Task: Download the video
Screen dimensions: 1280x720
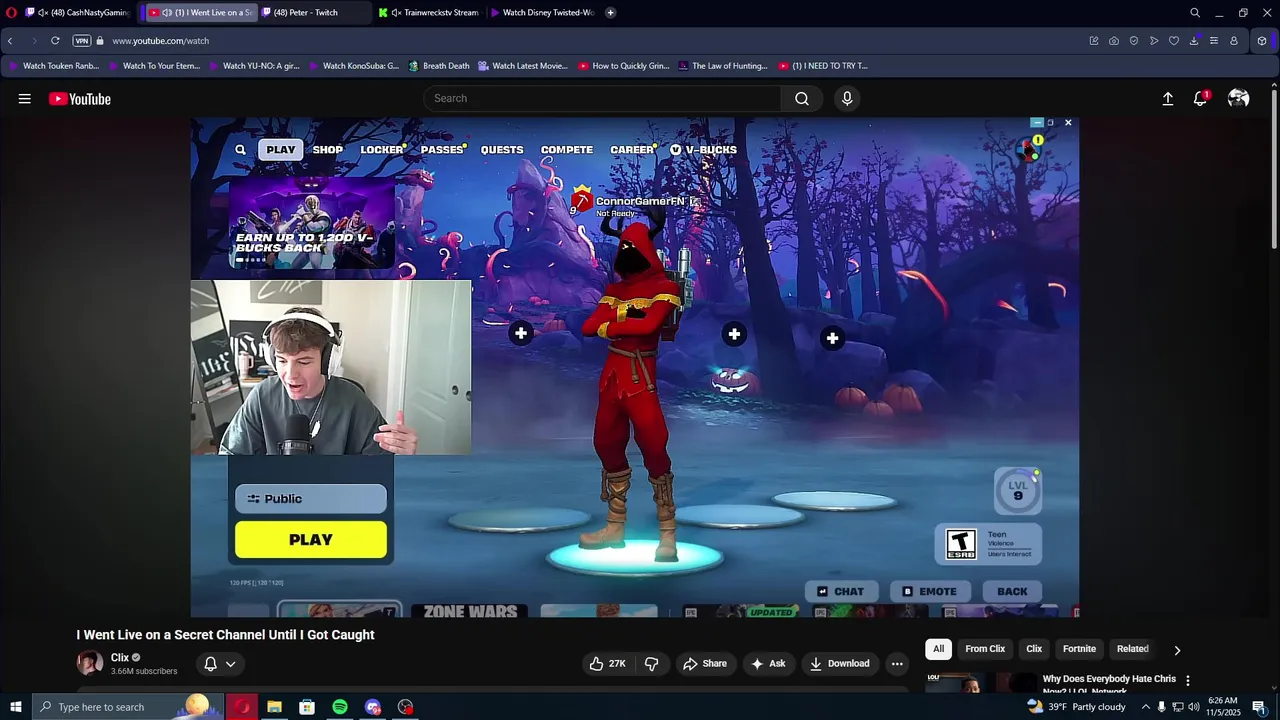Action: (839, 663)
